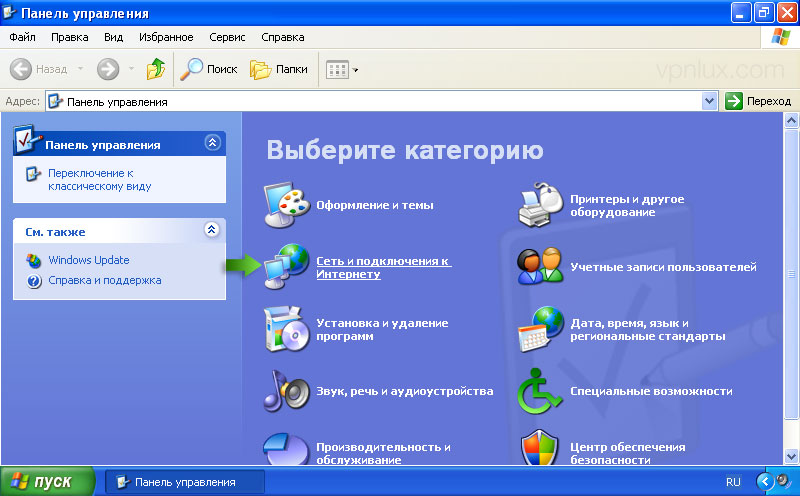This screenshot has width=800, height=496.
Task: Open the Избранное menu
Action: click(166, 37)
